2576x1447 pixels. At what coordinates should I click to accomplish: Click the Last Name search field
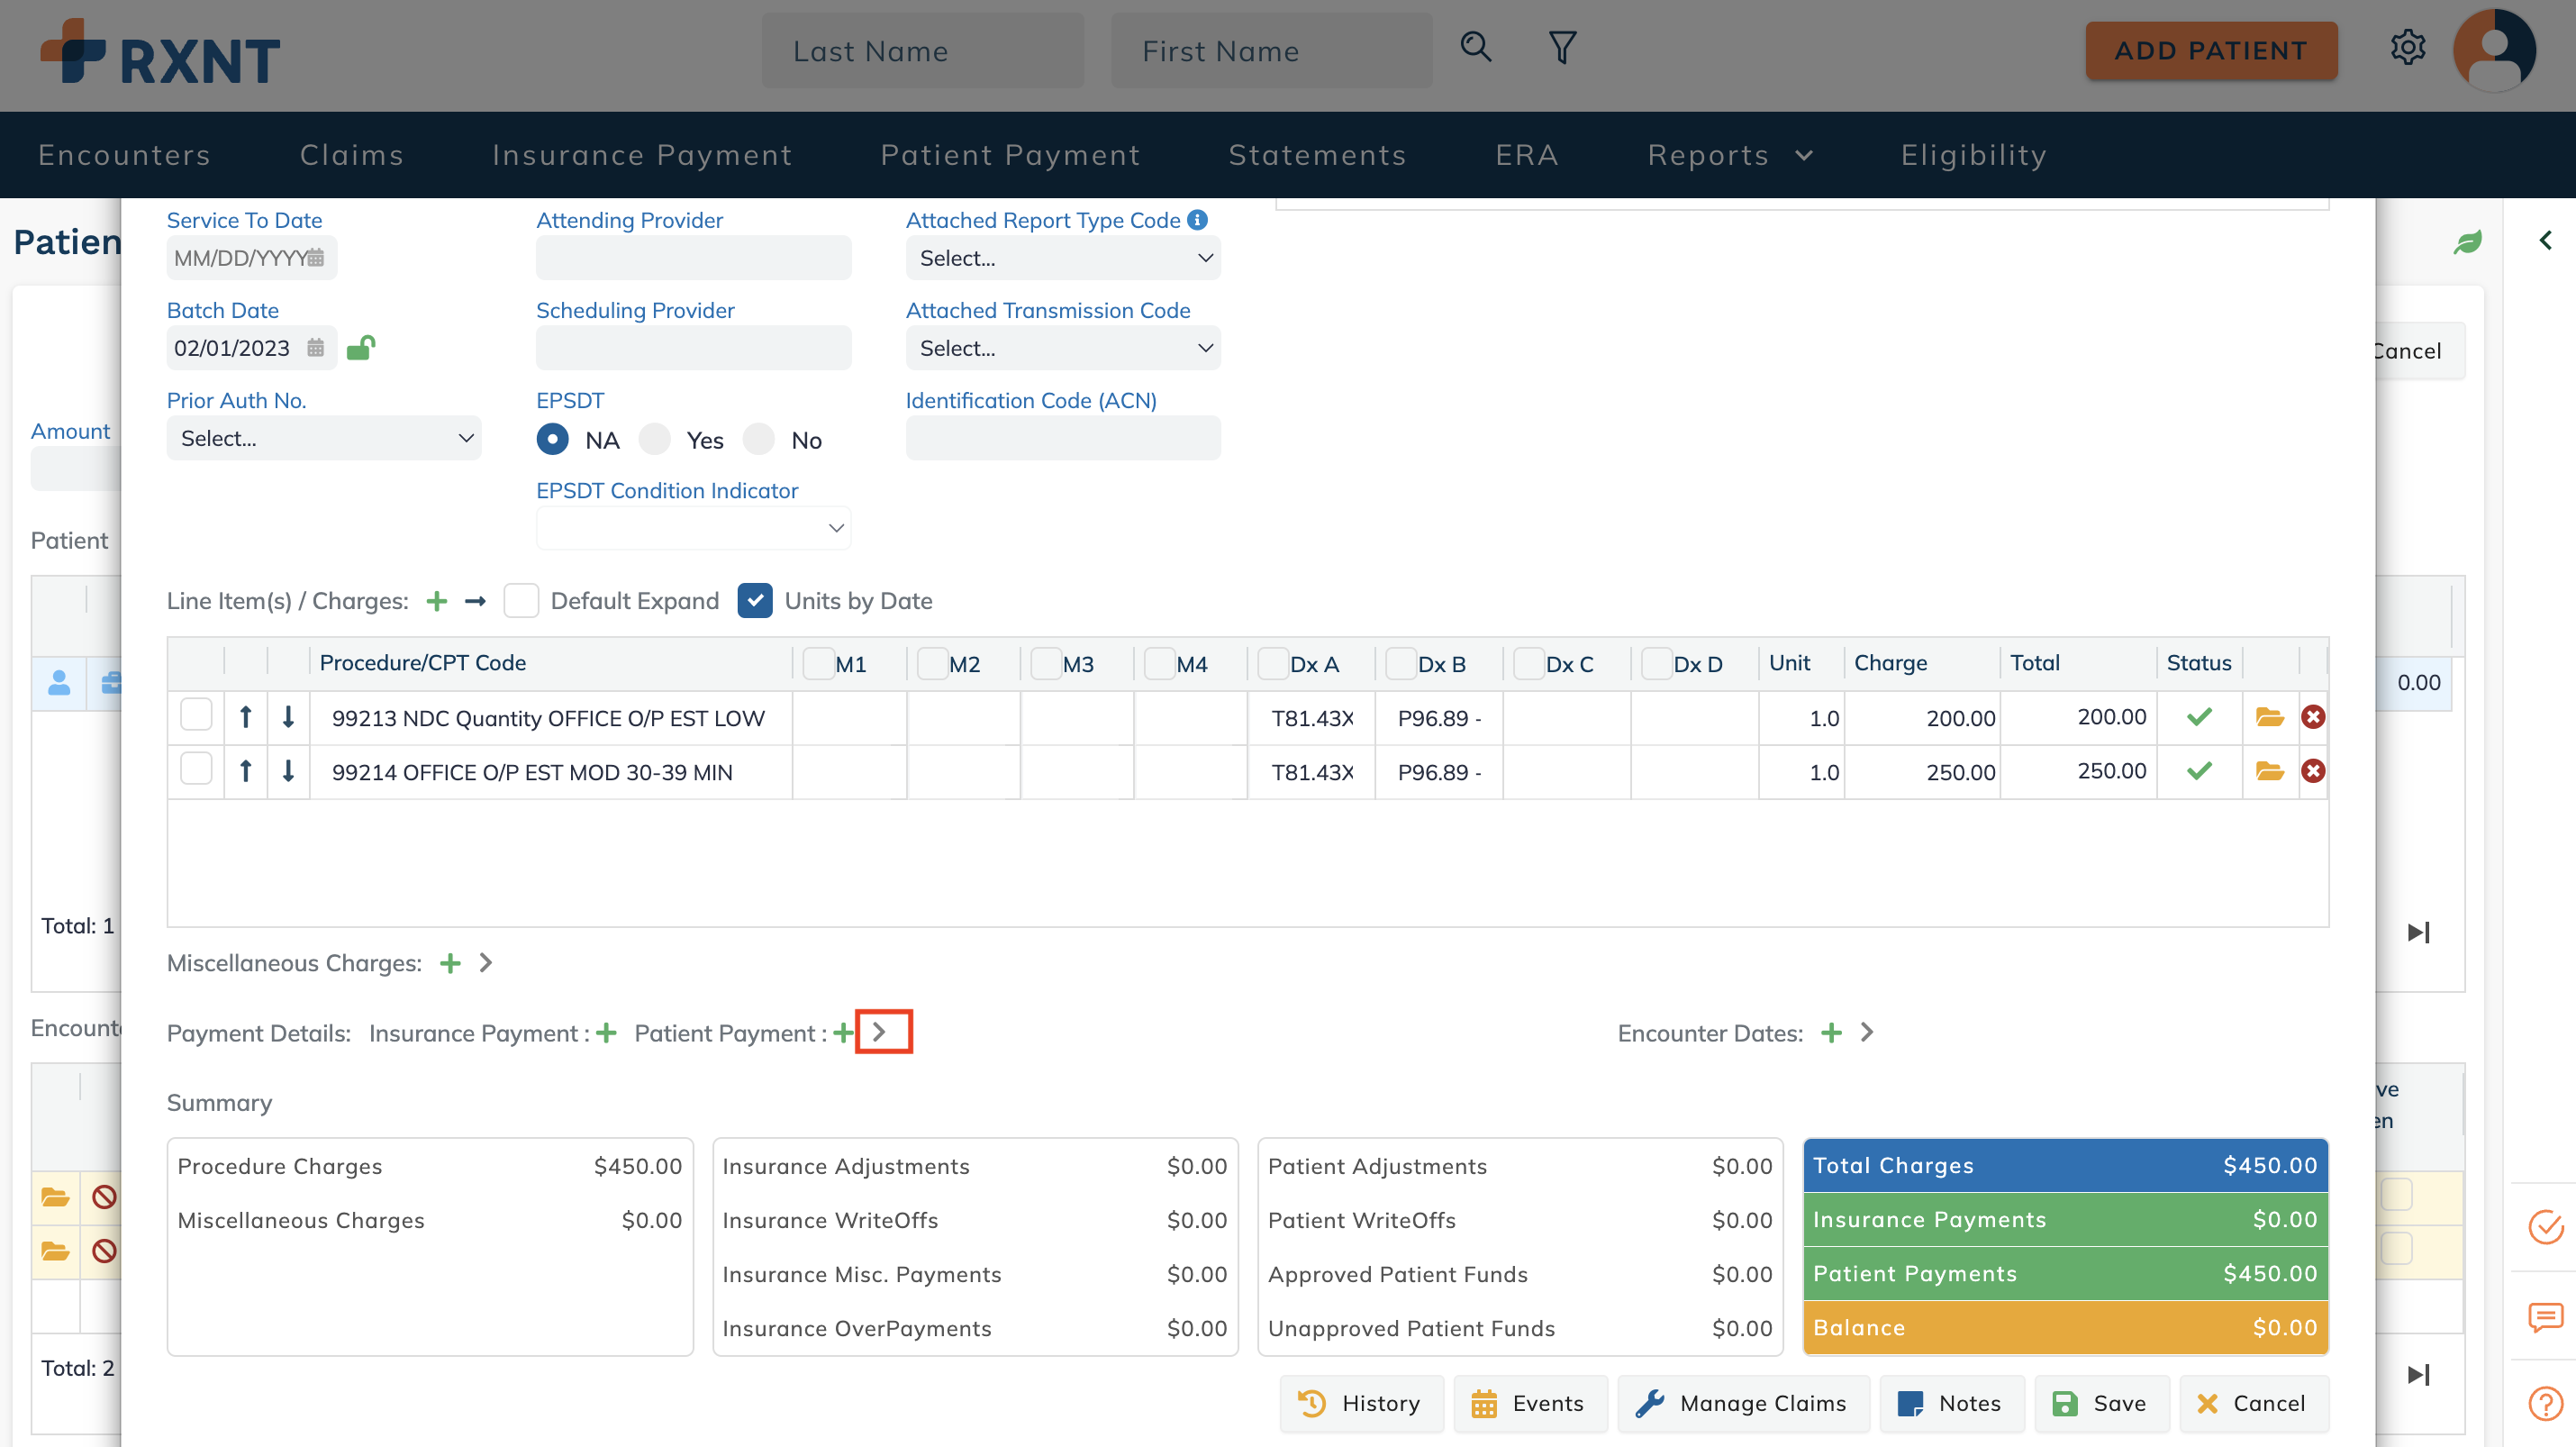[922, 50]
